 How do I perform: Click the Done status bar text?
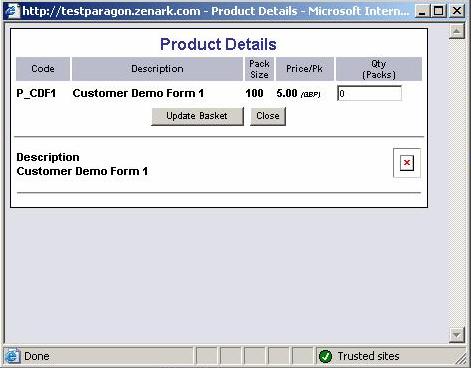(x=37, y=356)
